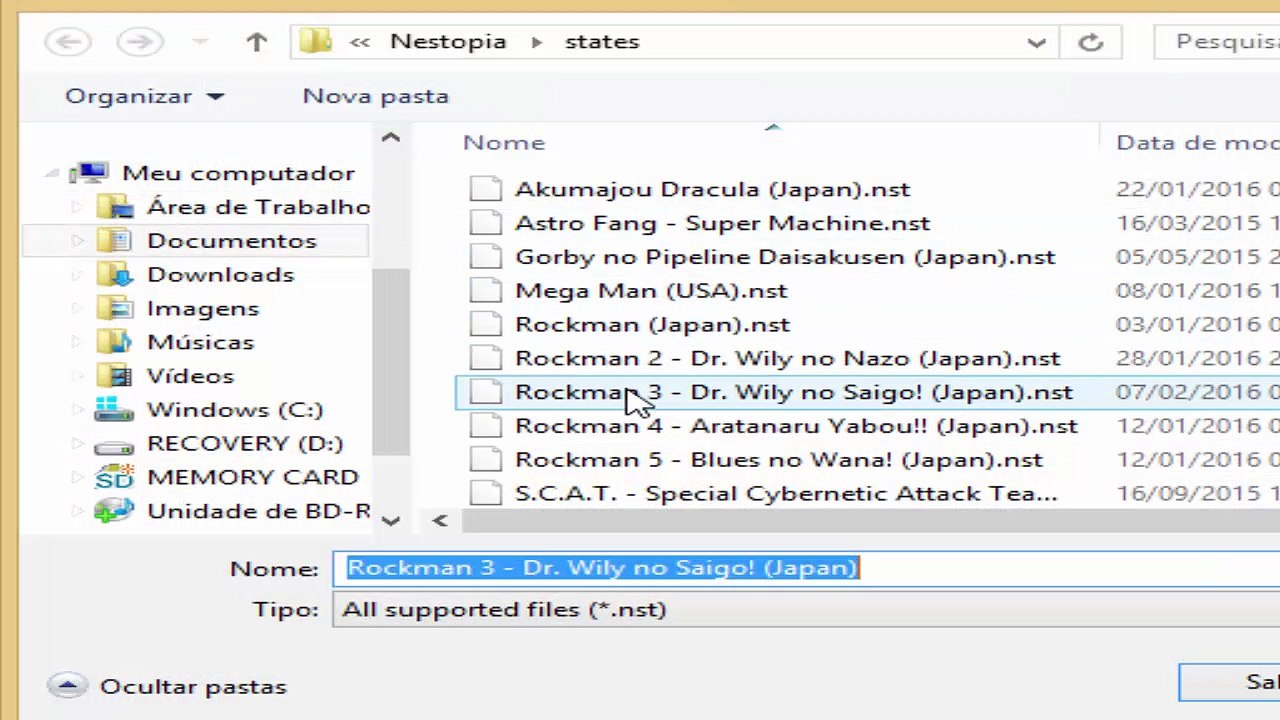Collapse folders with Ocultar pastas

[x=168, y=687]
